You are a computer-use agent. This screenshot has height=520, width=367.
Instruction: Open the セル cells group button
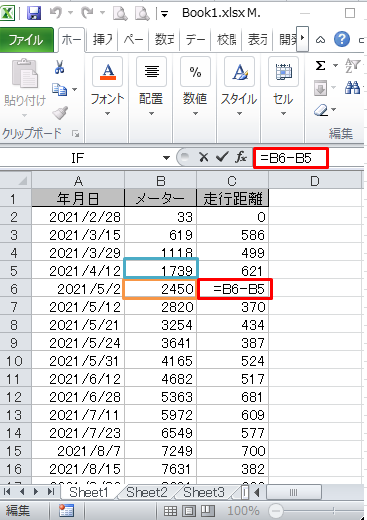(283, 88)
